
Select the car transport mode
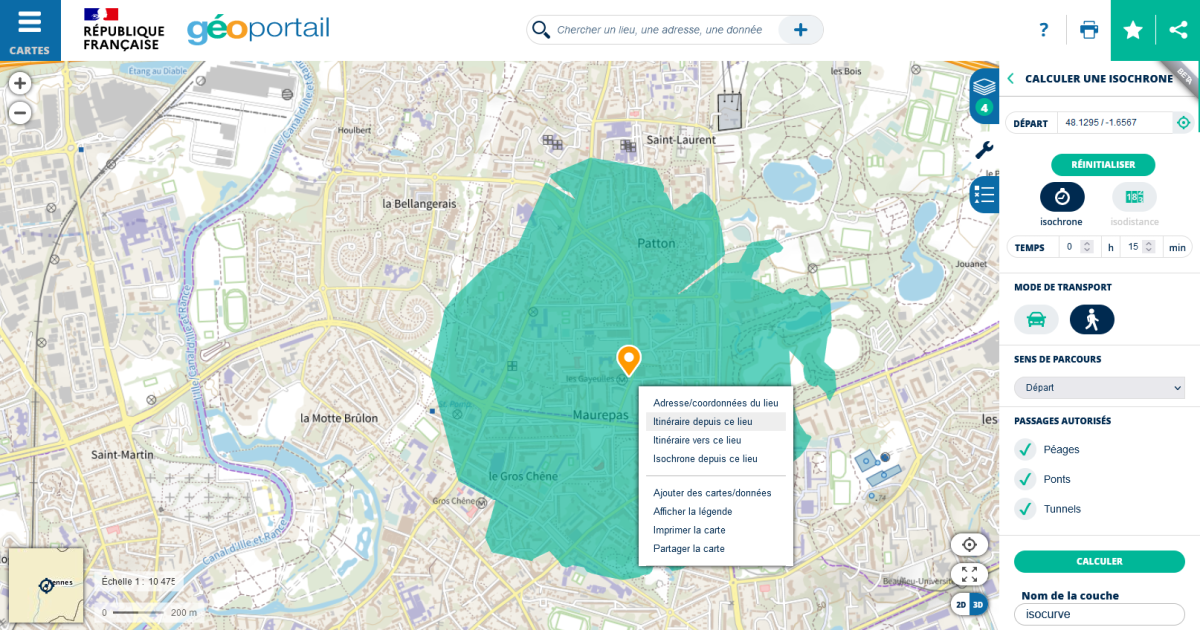1036,319
